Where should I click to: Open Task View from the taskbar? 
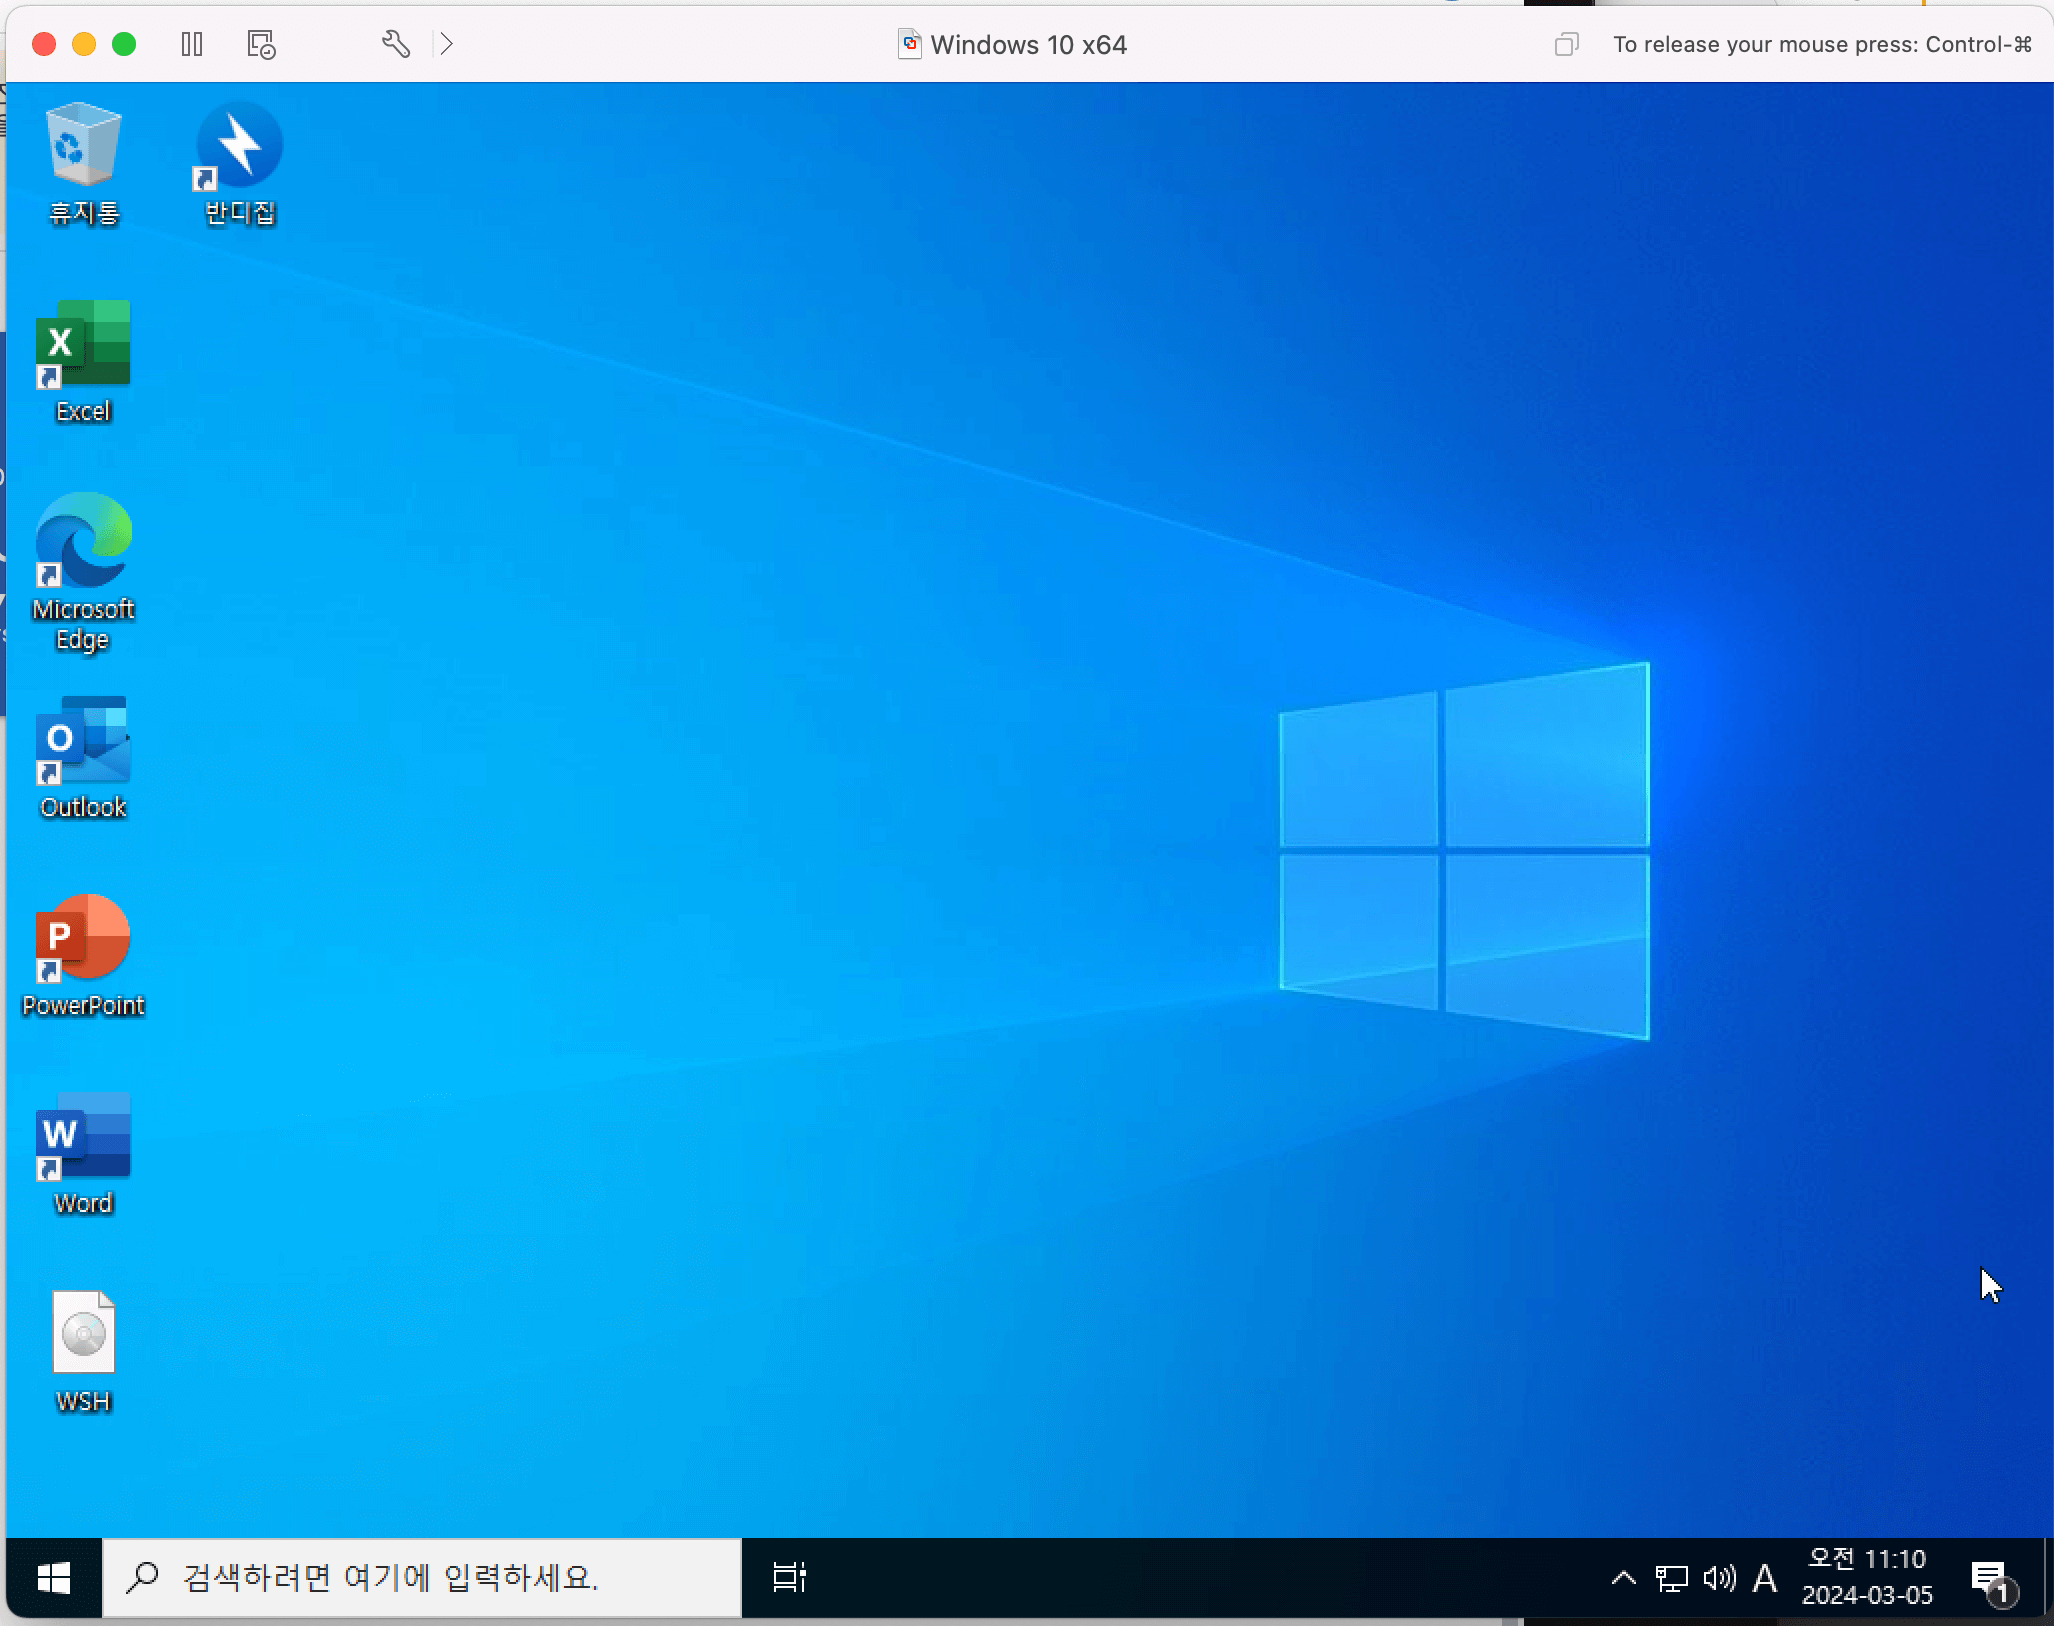[x=789, y=1578]
